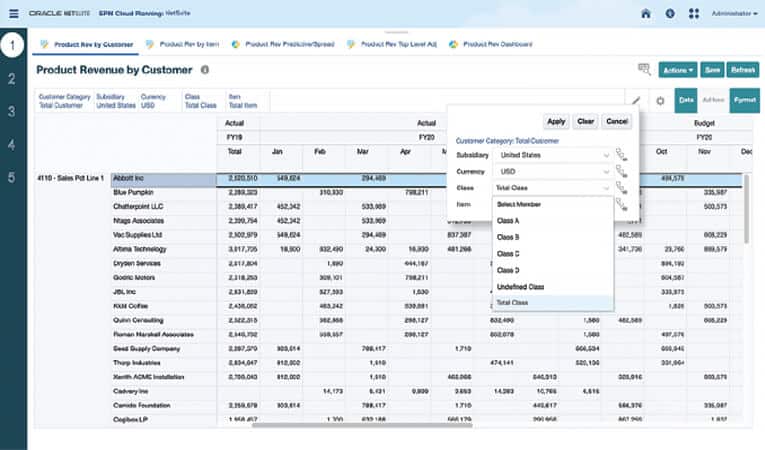765x450 pixels.
Task: Click the icon on Product Rev Dashboard tab
Action: click(453, 44)
